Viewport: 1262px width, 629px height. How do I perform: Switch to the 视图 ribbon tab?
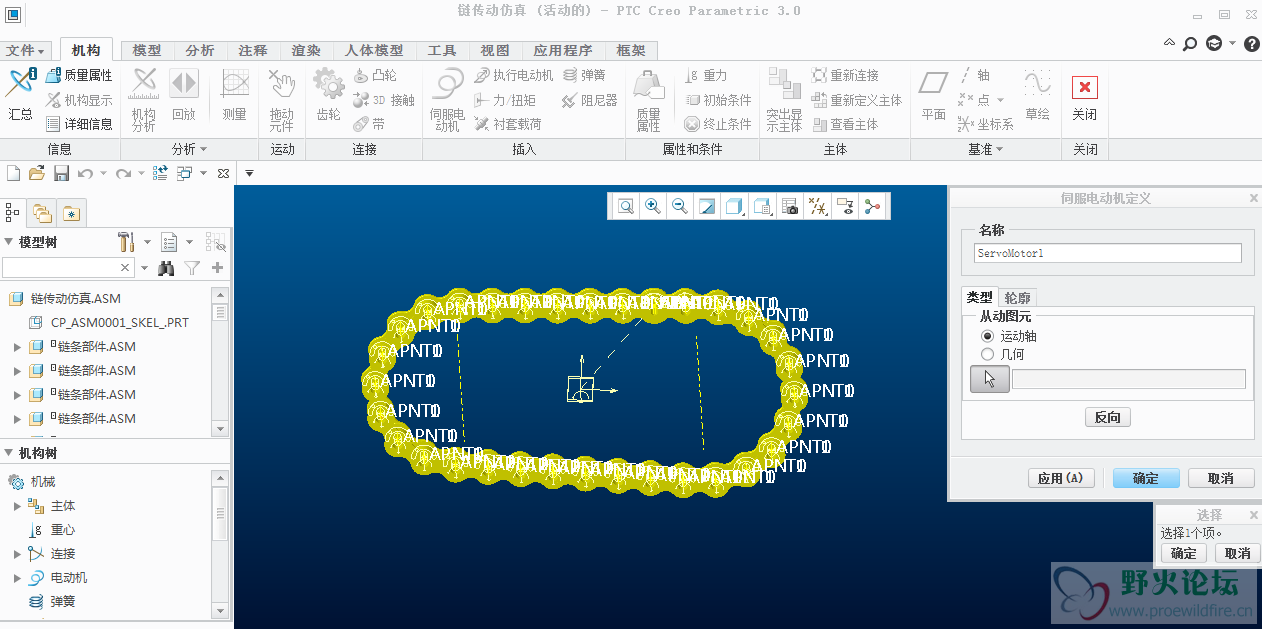[x=495, y=50]
